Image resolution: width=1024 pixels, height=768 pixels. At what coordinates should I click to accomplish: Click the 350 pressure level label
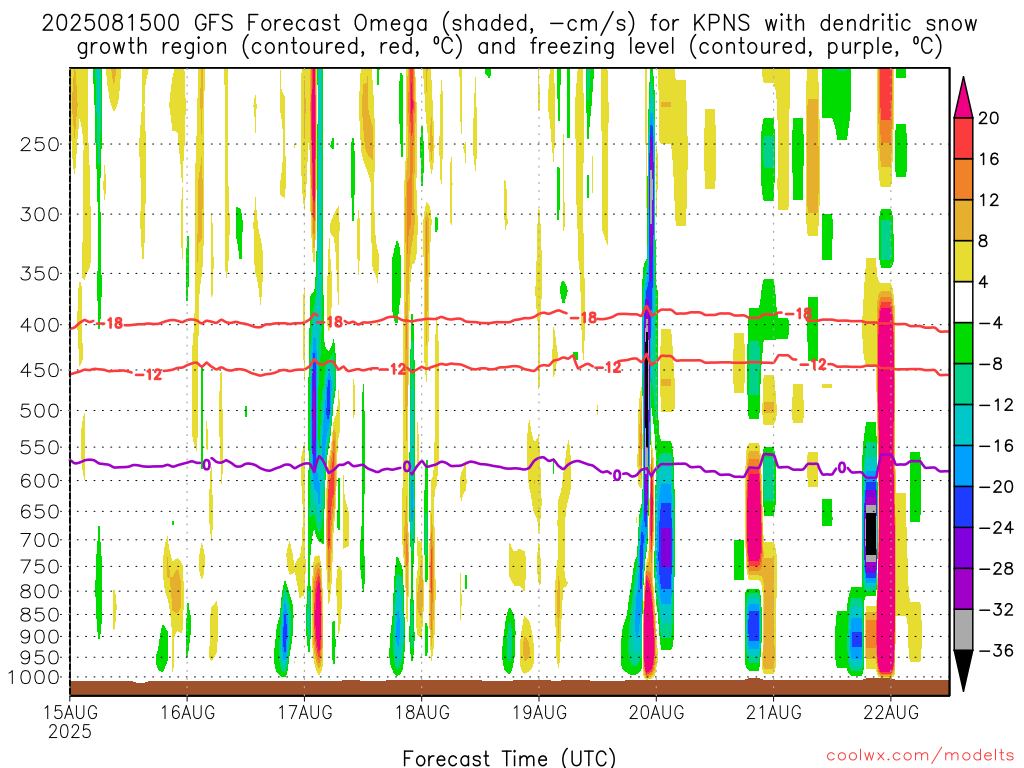coord(40,274)
